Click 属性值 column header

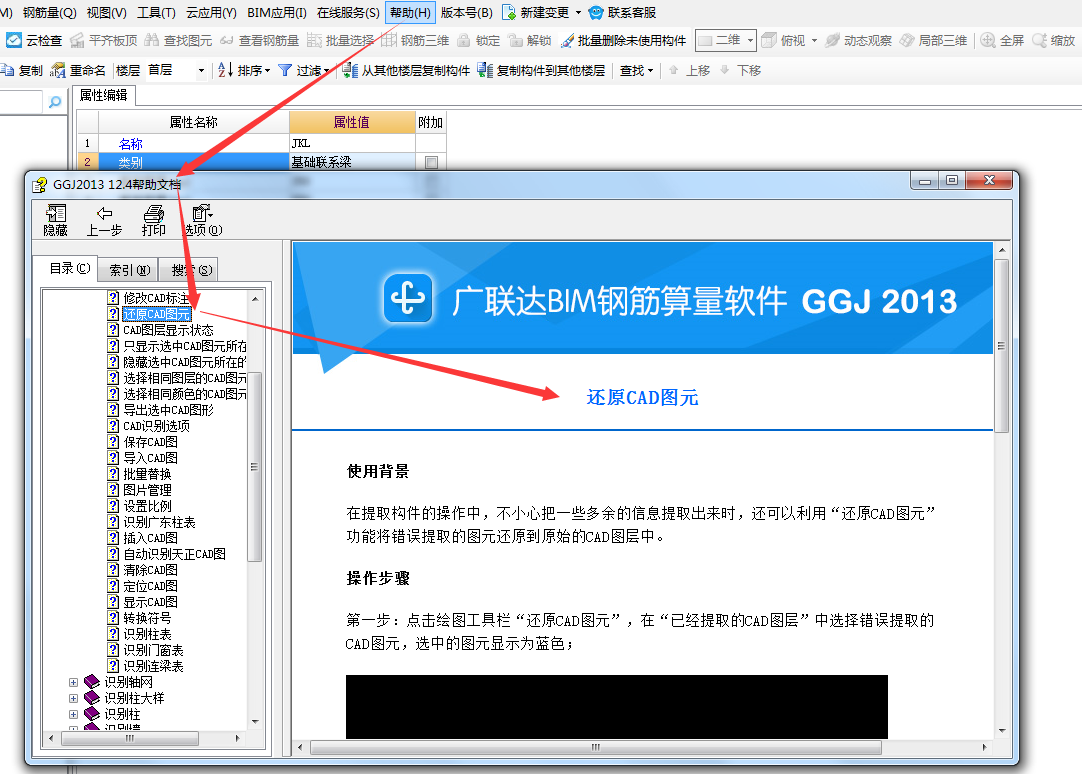click(352, 122)
